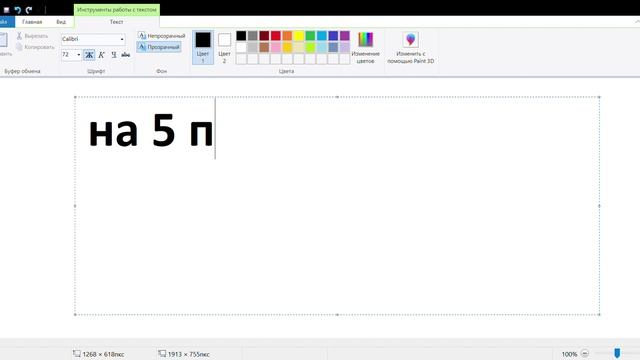This screenshot has width=640, height=360.
Task: Toggle underline formatting (Ч)
Action: click(114, 55)
